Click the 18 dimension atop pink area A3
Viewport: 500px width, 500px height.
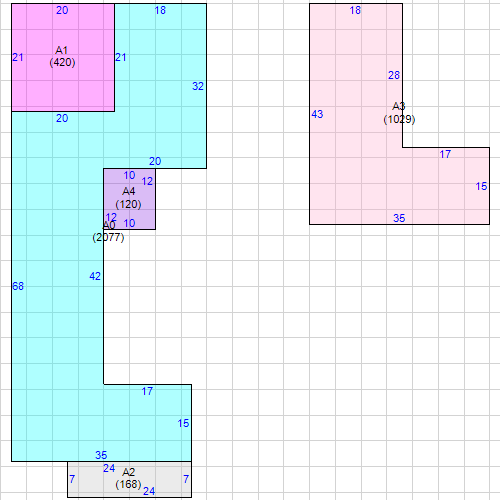355,10
